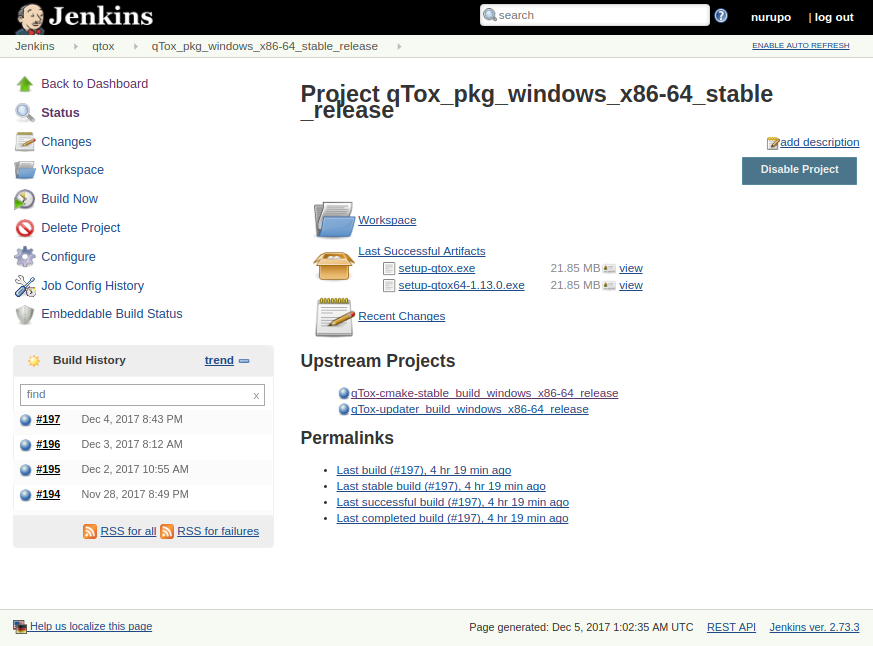
Task: Open the Changes sidebar link
Action: pyautogui.click(x=66, y=142)
